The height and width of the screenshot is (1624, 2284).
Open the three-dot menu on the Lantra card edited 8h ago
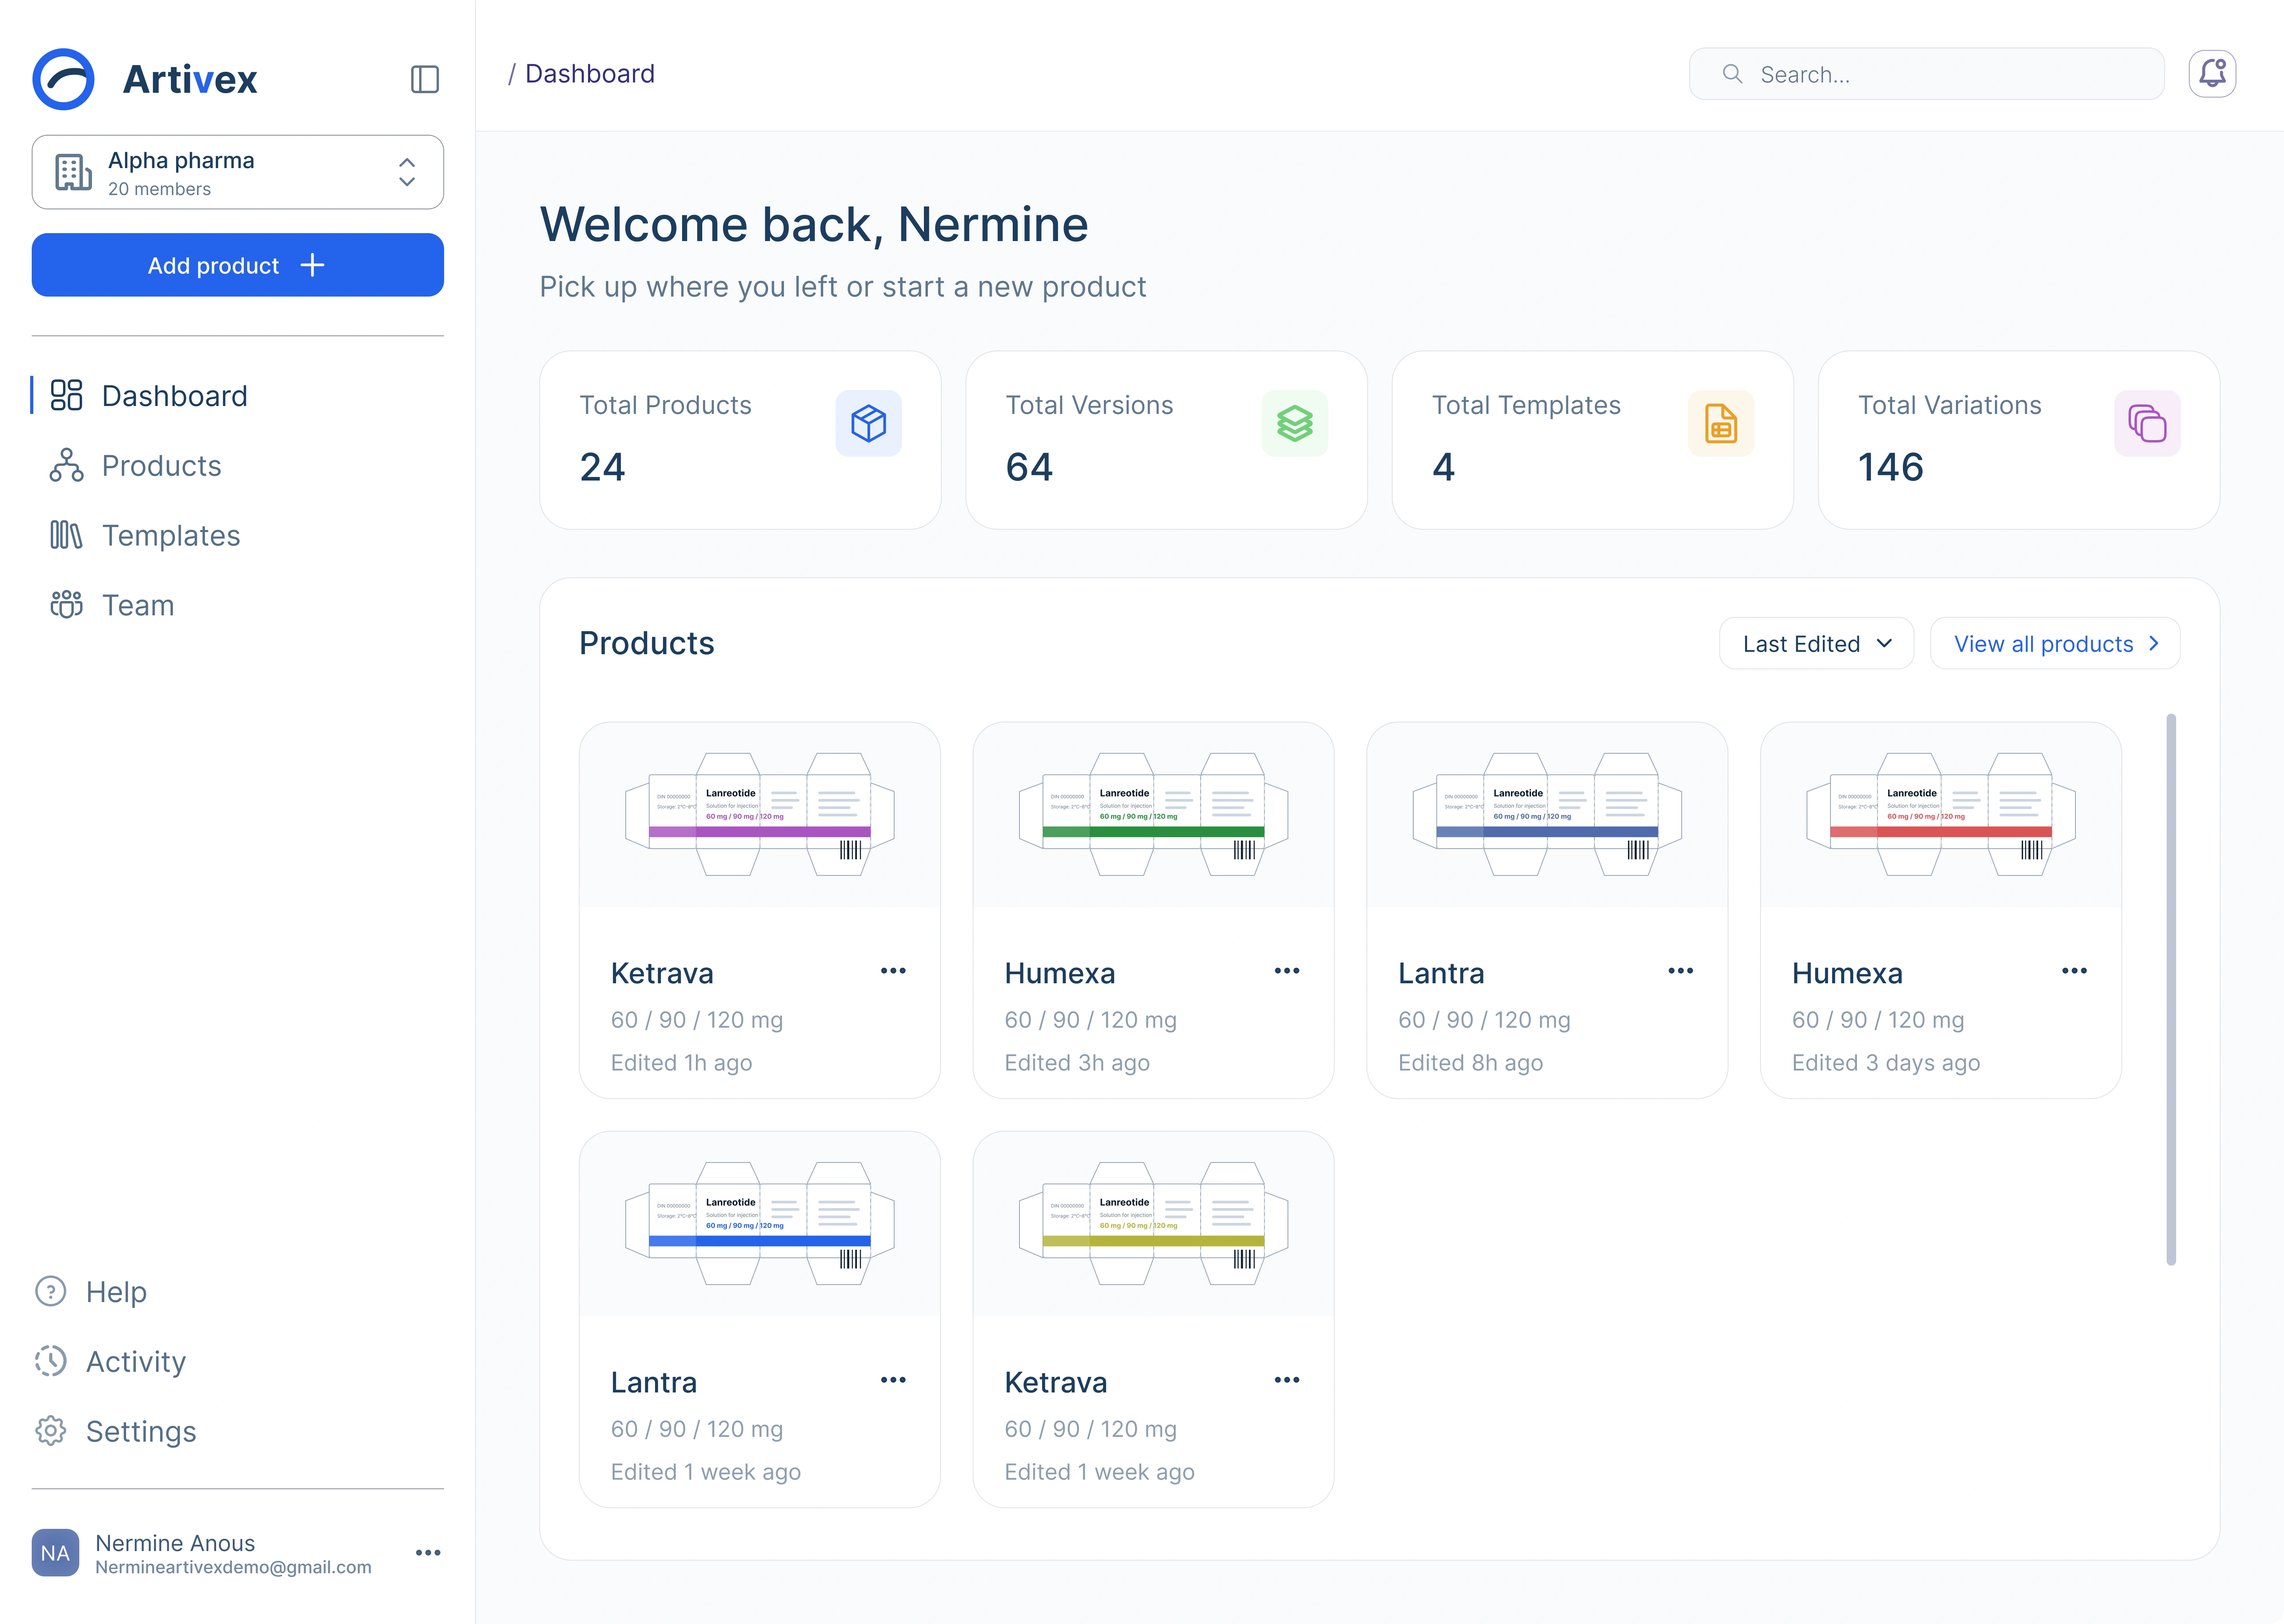click(1680, 971)
